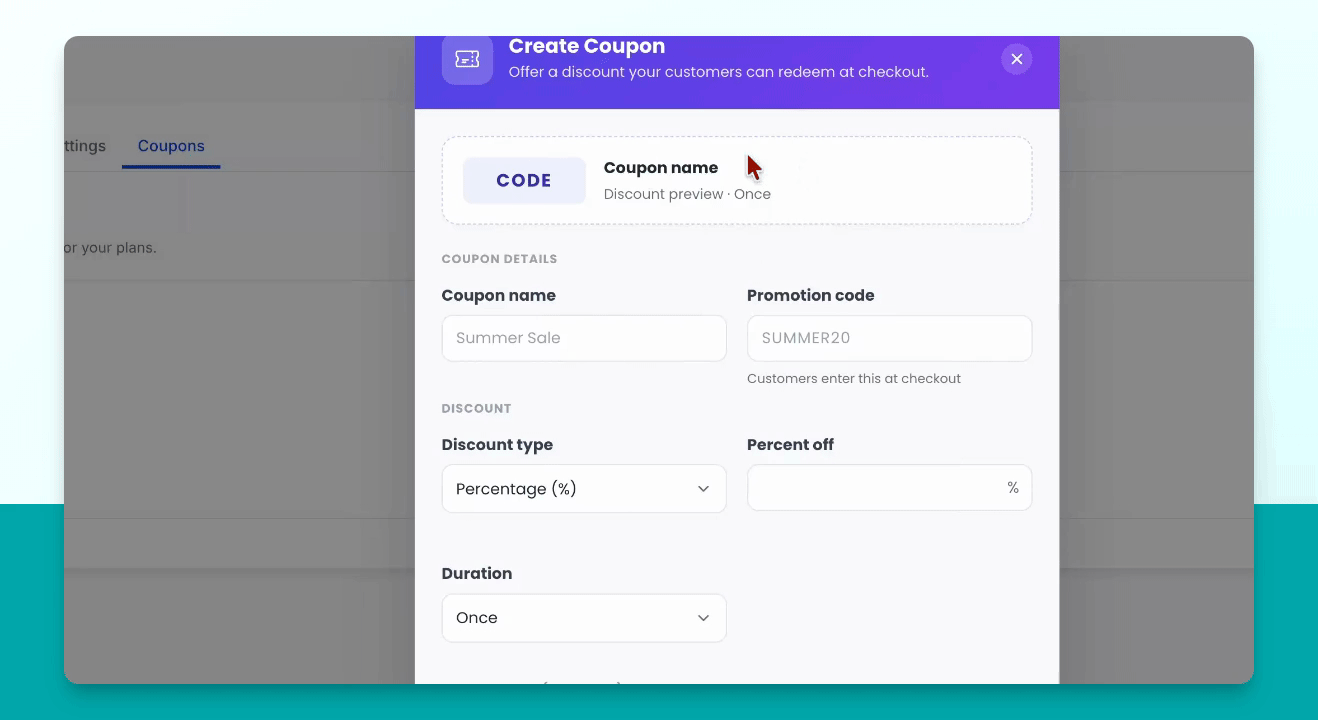This screenshot has width=1318, height=720.
Task: Click the Coupon name input field
Action: [584, 338]
